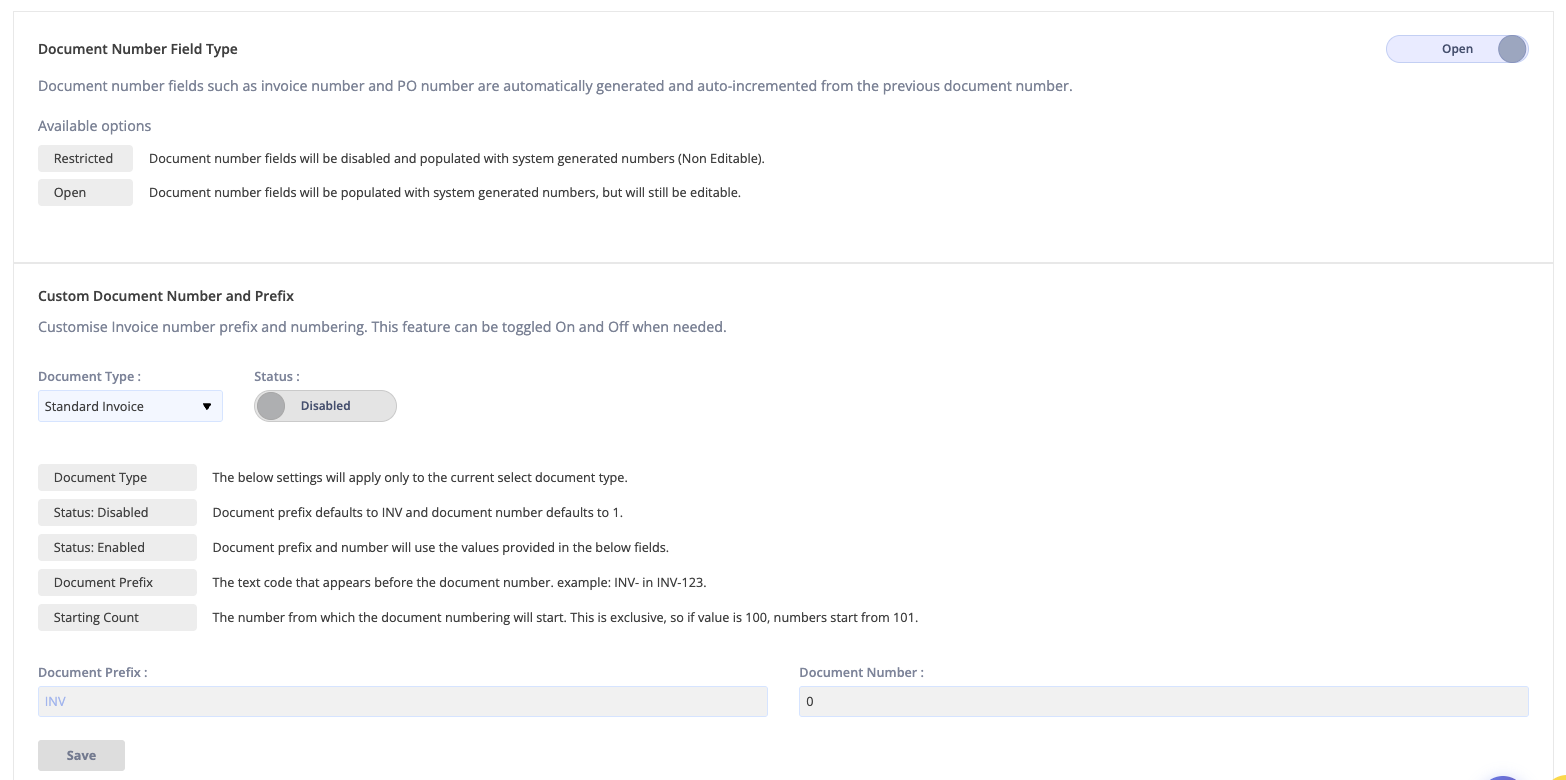Click the Save button
Viewport: 1566px width, 780px height.
point(81,755)
